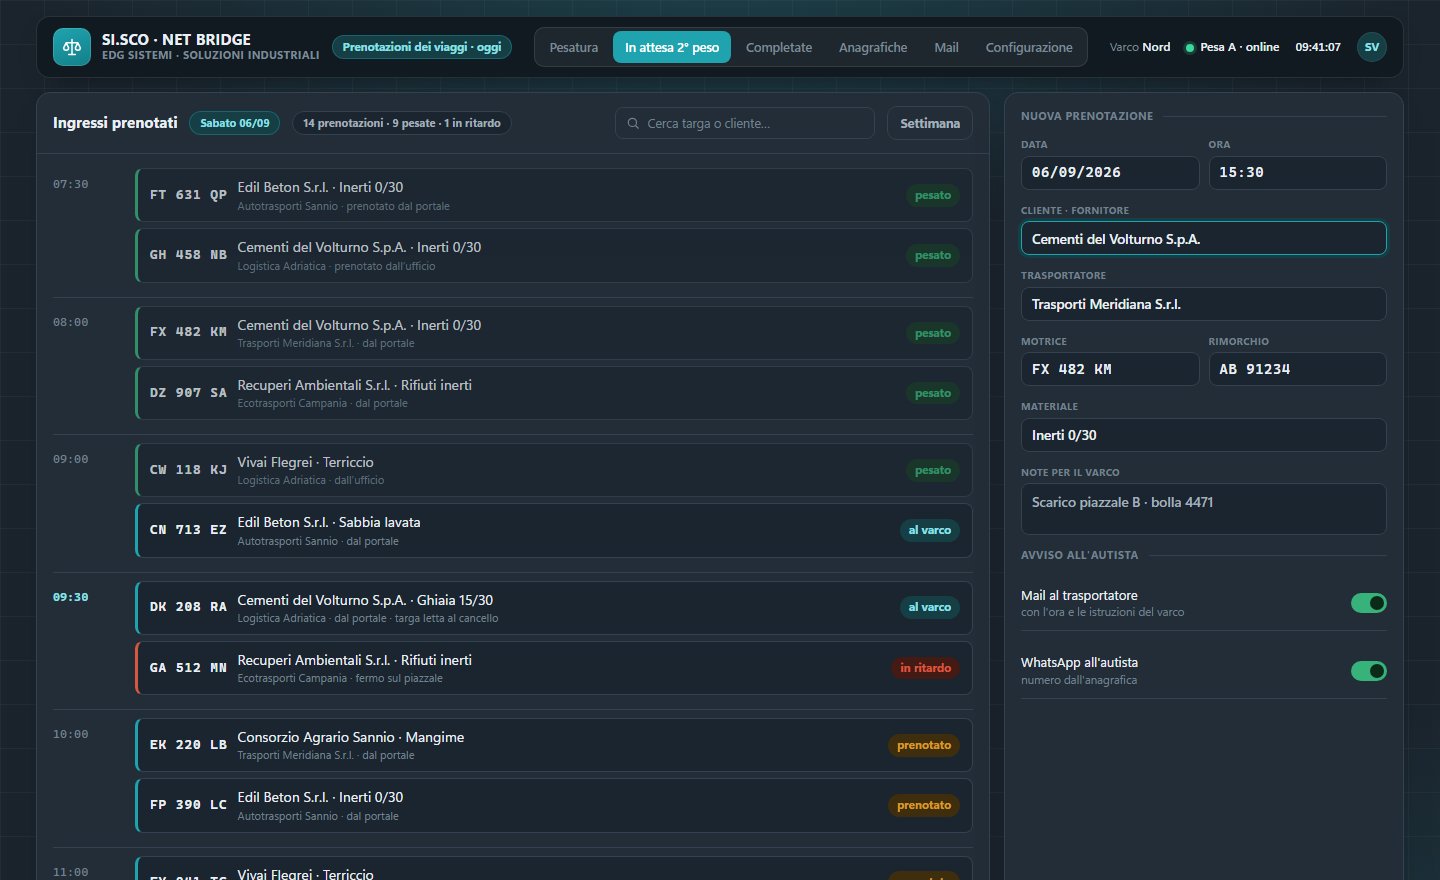The image size is (1440, 880).
Task: Select the CW 118 KJ Vivai Flegrei row
Action: [554, 470]
